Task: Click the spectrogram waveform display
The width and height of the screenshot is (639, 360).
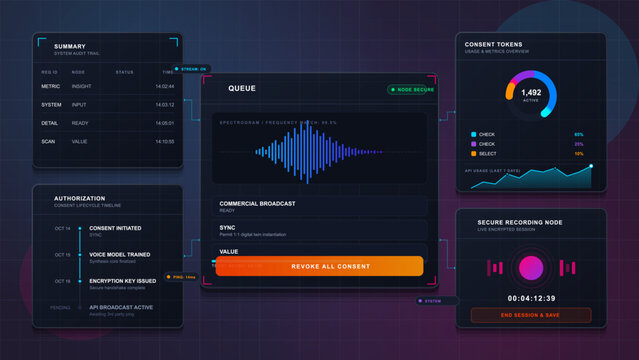Action: coord(320,148)
